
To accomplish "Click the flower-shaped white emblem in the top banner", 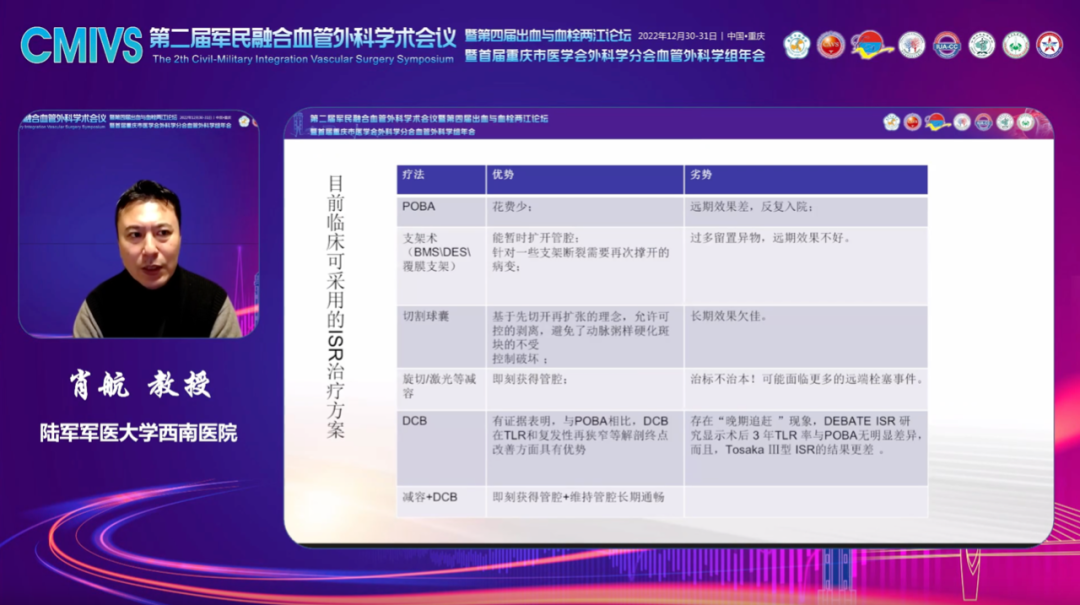I will point(797,45).
